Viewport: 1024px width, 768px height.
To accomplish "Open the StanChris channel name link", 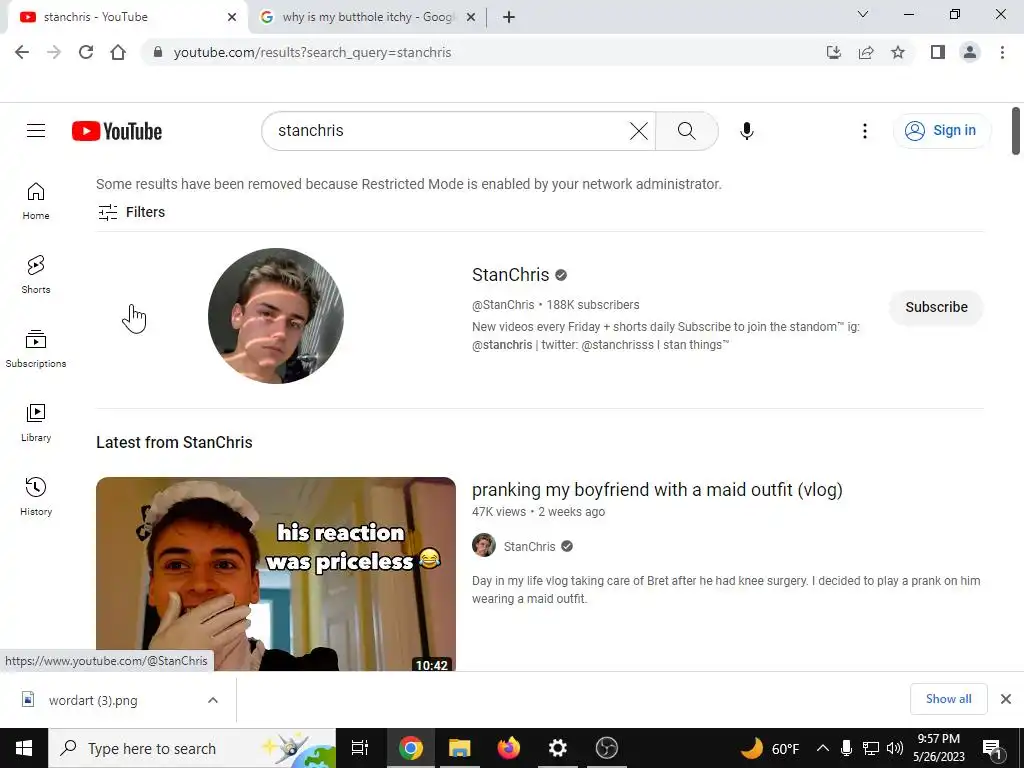I will pos(511,275).
